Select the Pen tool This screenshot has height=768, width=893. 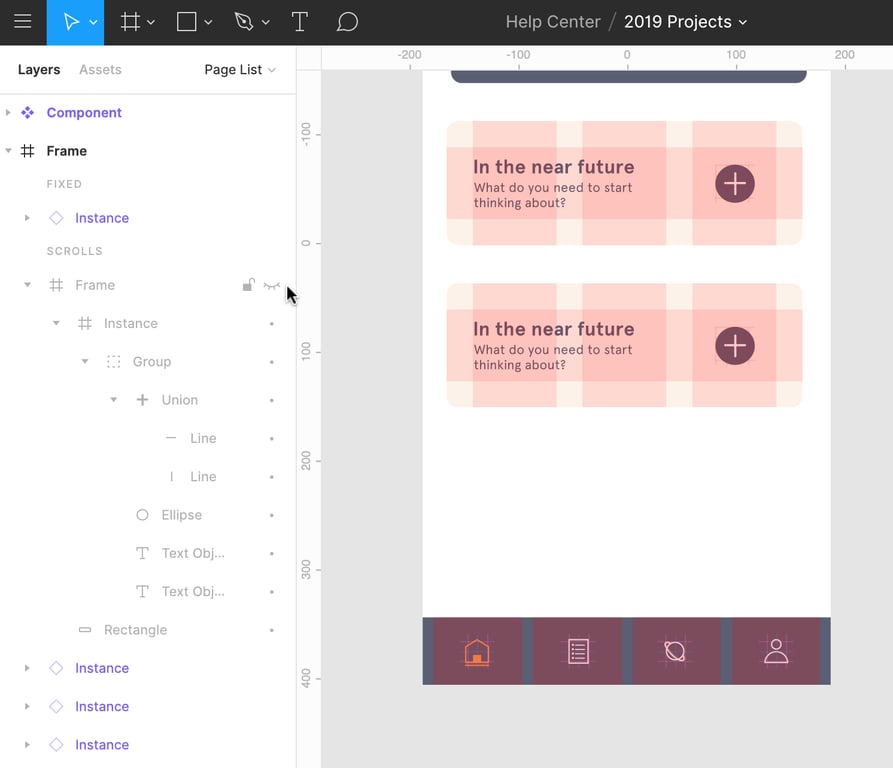[x=244, y=22]
